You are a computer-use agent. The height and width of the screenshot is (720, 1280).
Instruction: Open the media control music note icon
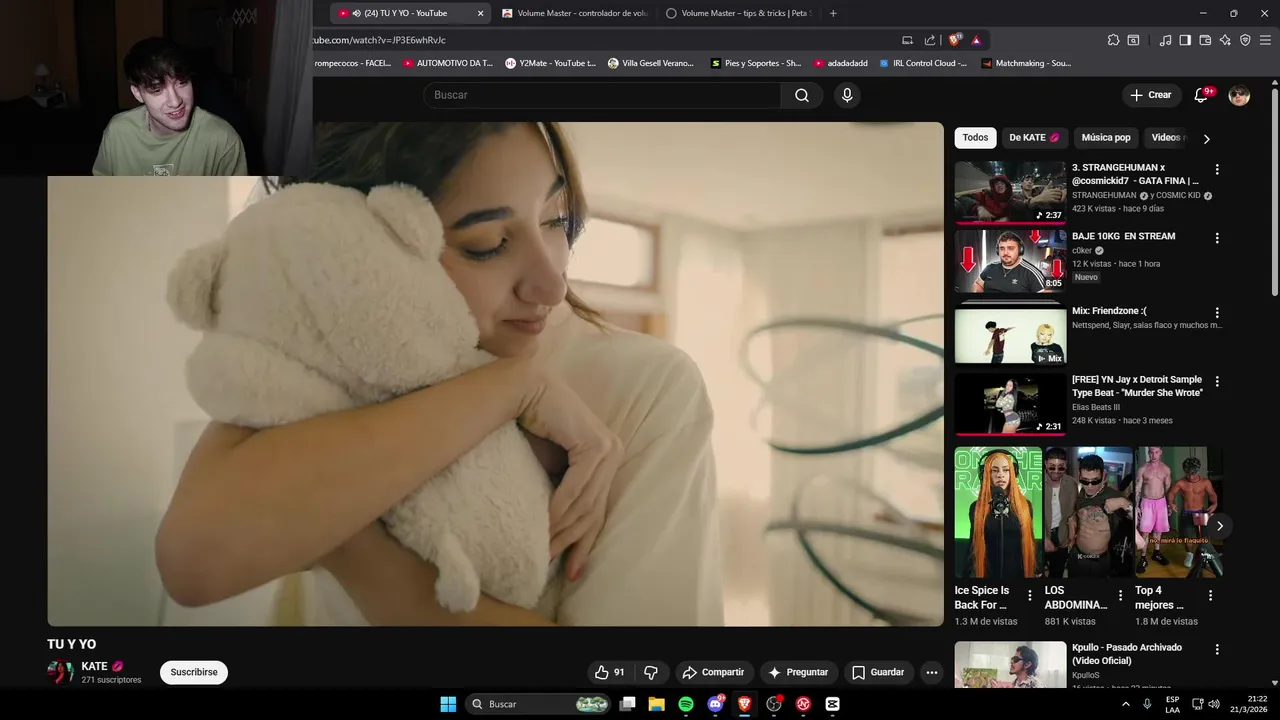(1165, 40)
